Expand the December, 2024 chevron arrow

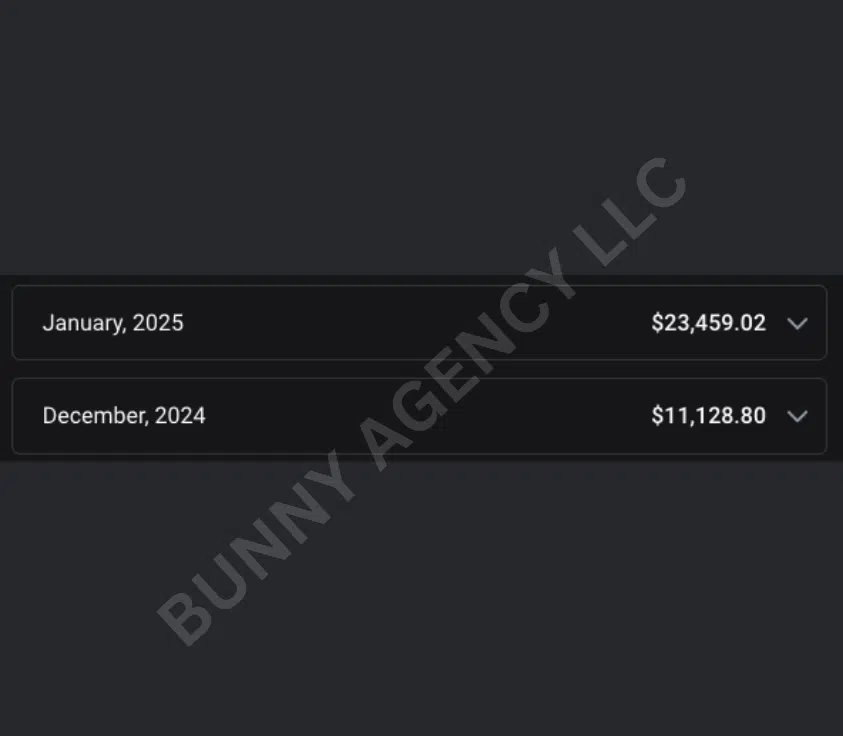click(x=797, y=416)
